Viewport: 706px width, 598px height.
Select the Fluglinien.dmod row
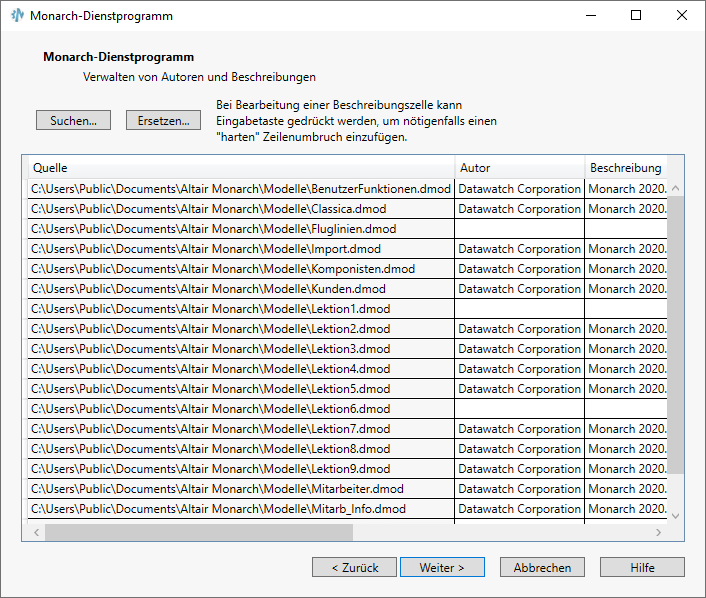[x=240, y=229]
